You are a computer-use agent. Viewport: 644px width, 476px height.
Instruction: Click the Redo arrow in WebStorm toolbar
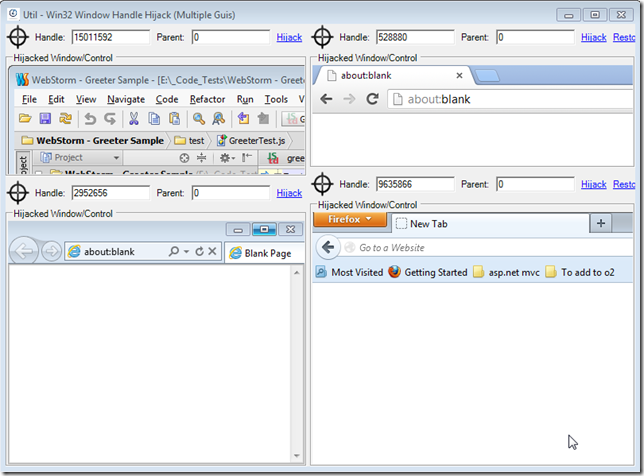coord(110,119)
